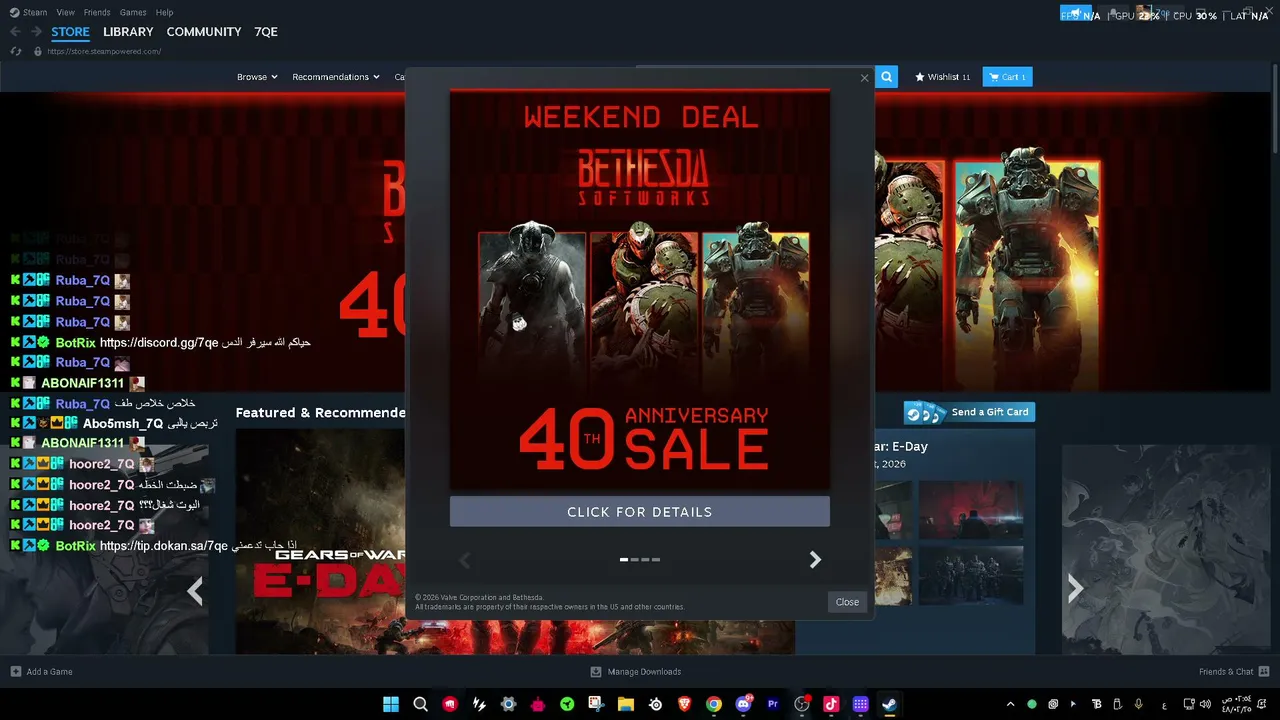Open Premiere Pro from the taskbar

pyautogui.click(x=773, y=704)
